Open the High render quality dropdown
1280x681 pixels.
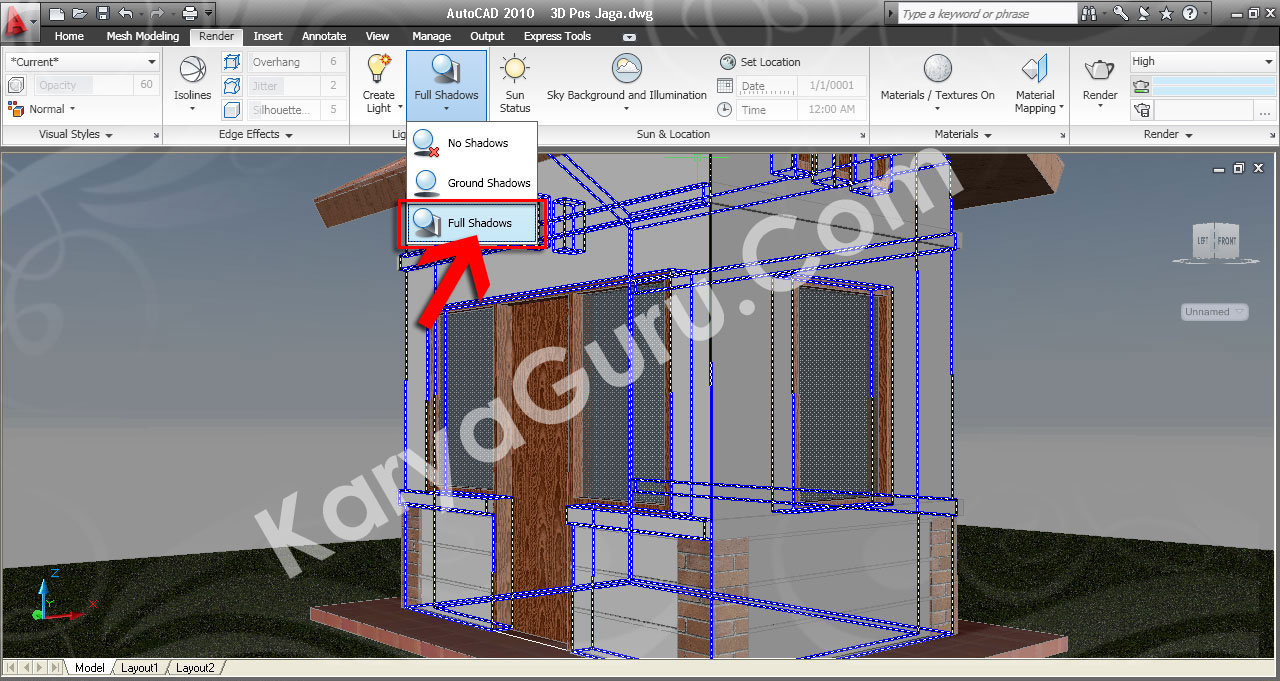click(x=1200, y=61)
